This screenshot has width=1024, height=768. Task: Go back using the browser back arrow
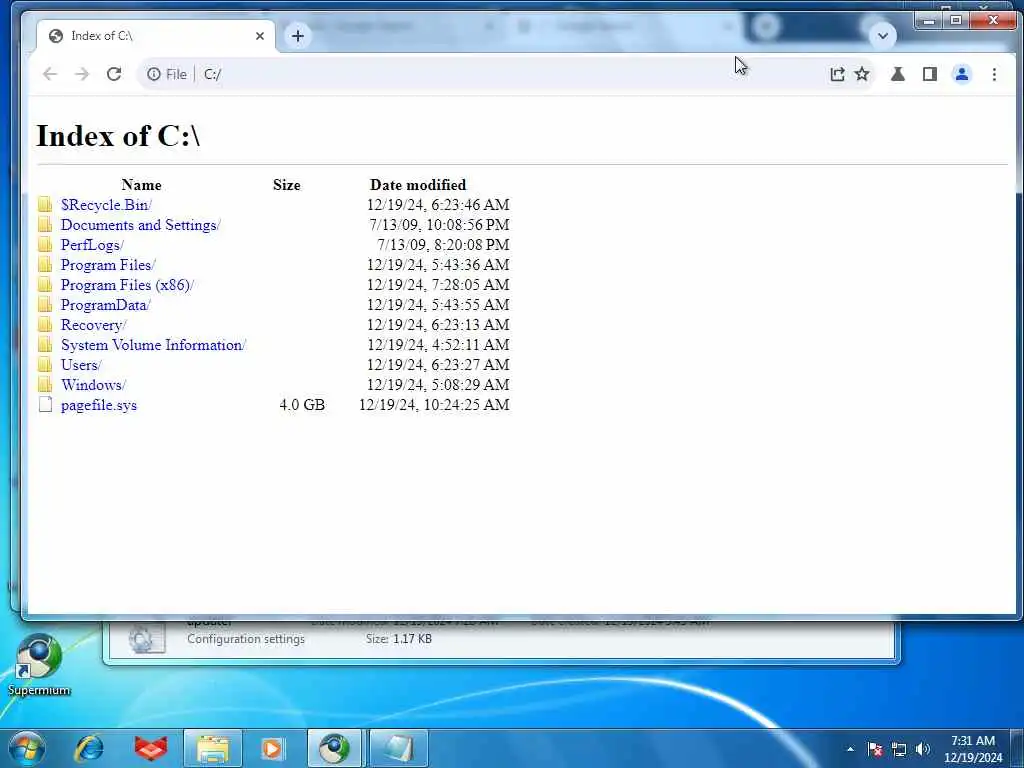pos(50,74)
